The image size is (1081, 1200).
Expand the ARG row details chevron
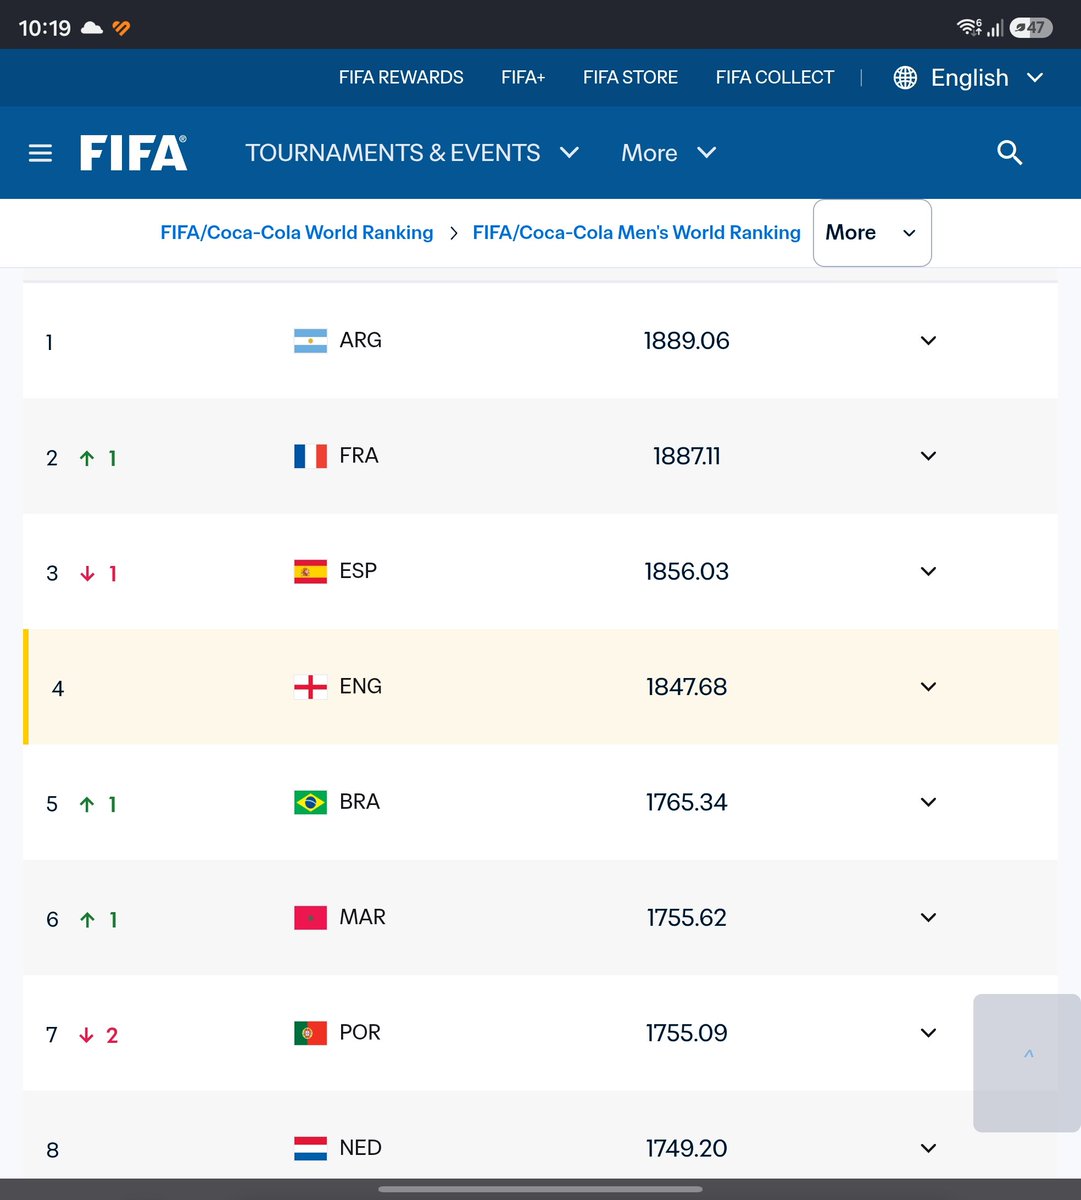(x=928, y=341)
